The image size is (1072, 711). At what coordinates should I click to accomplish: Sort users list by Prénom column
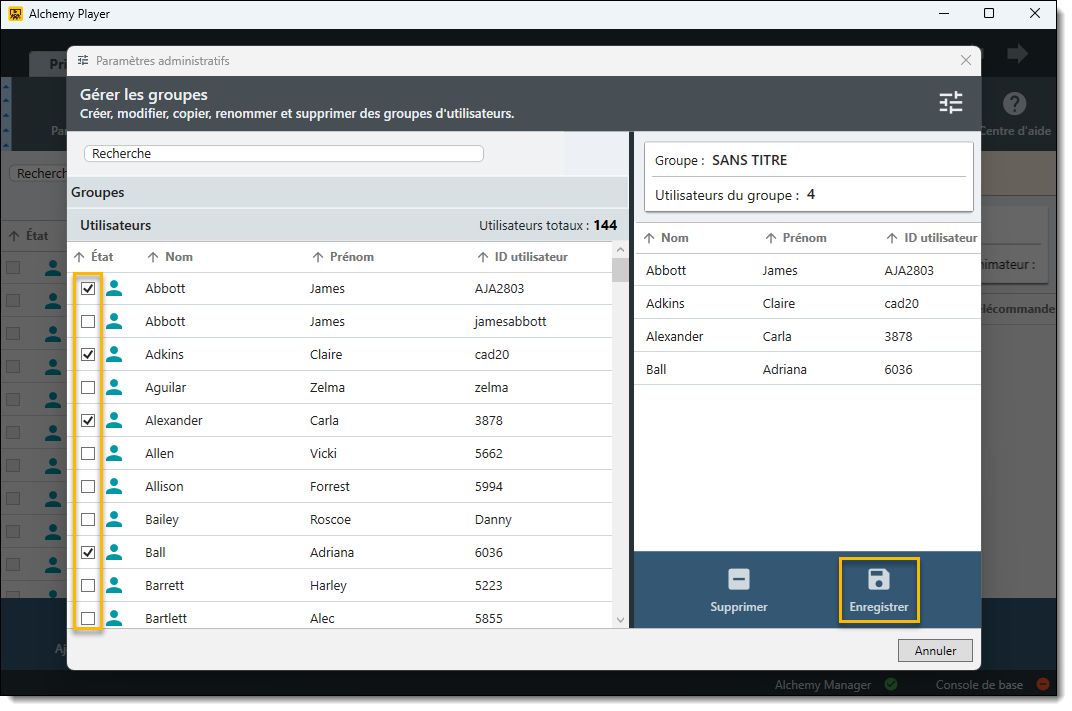351,257
